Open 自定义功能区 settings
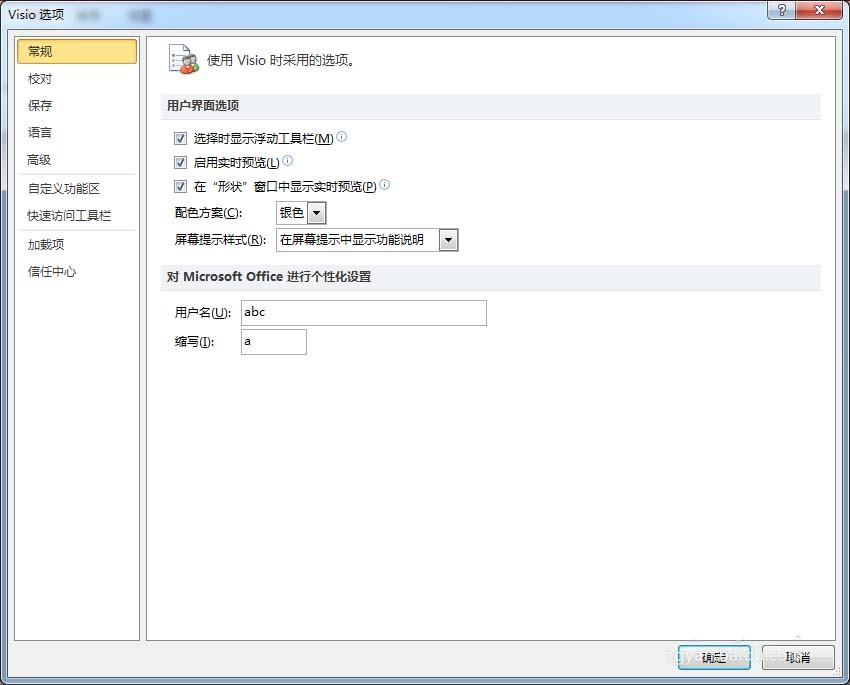Viewport: 850px width, 685px height. point(64,189)
